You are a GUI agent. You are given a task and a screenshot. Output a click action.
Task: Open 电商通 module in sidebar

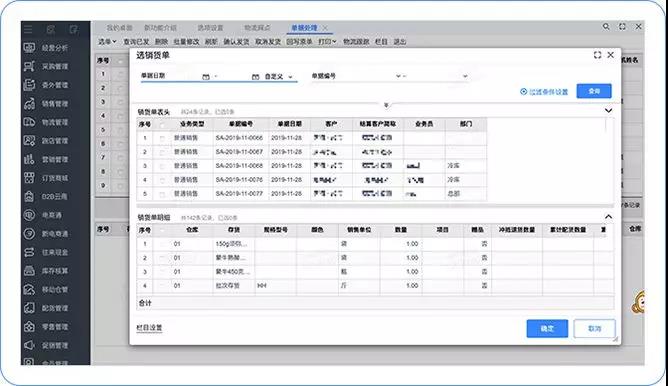43,215
